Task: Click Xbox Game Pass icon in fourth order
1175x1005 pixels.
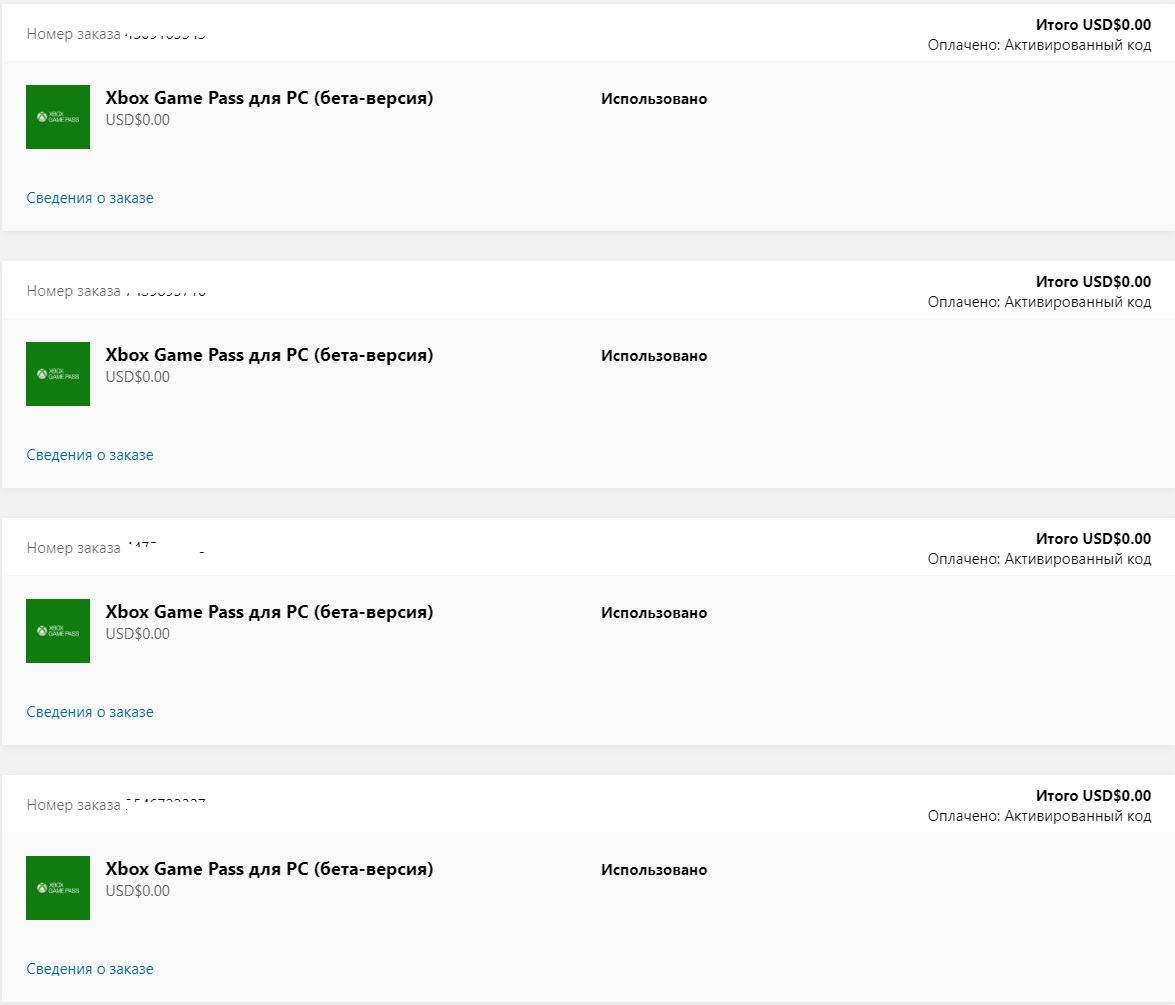Action: (58, 888)
